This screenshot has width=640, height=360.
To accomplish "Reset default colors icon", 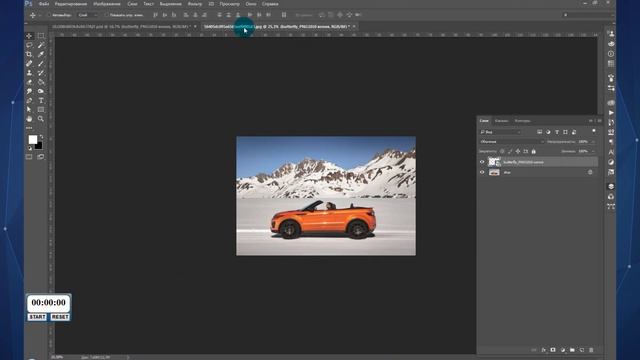I will pos(29,149).
